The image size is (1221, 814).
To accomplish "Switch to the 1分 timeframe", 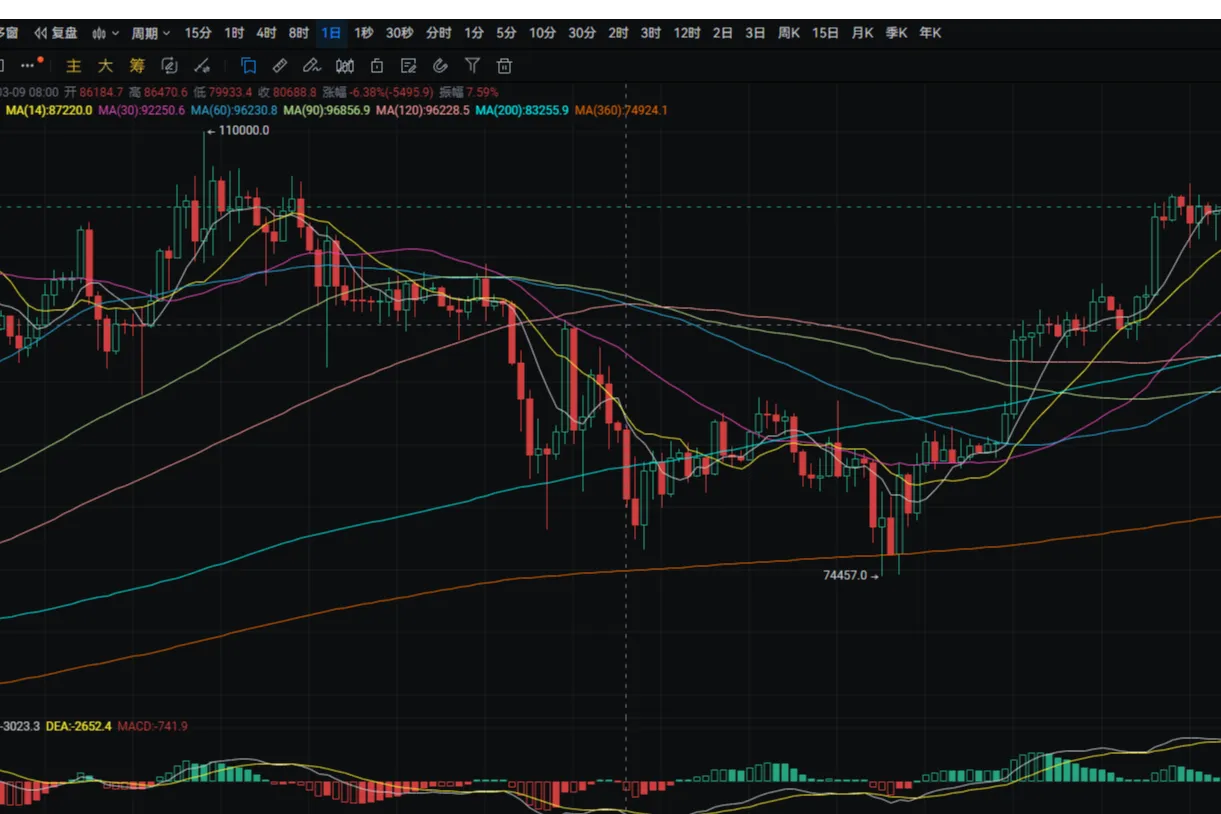I will coord(474,33).
